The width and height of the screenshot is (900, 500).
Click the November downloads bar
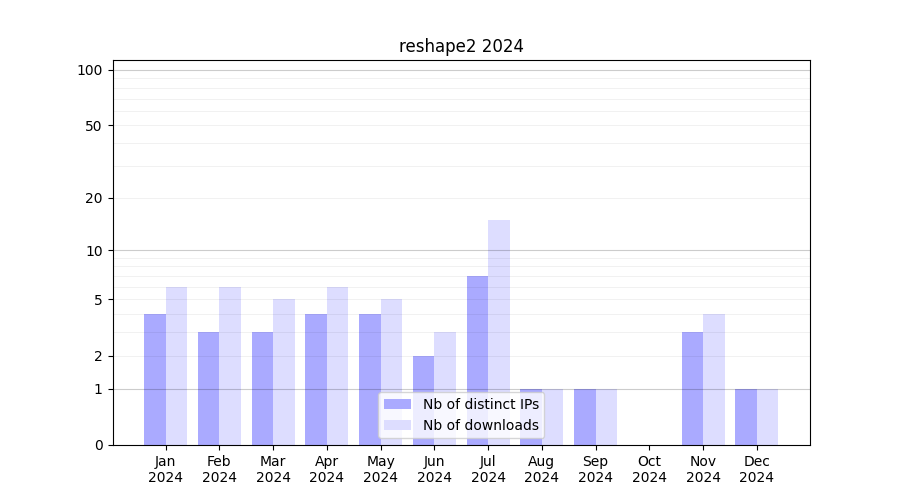tap(714, 380)
